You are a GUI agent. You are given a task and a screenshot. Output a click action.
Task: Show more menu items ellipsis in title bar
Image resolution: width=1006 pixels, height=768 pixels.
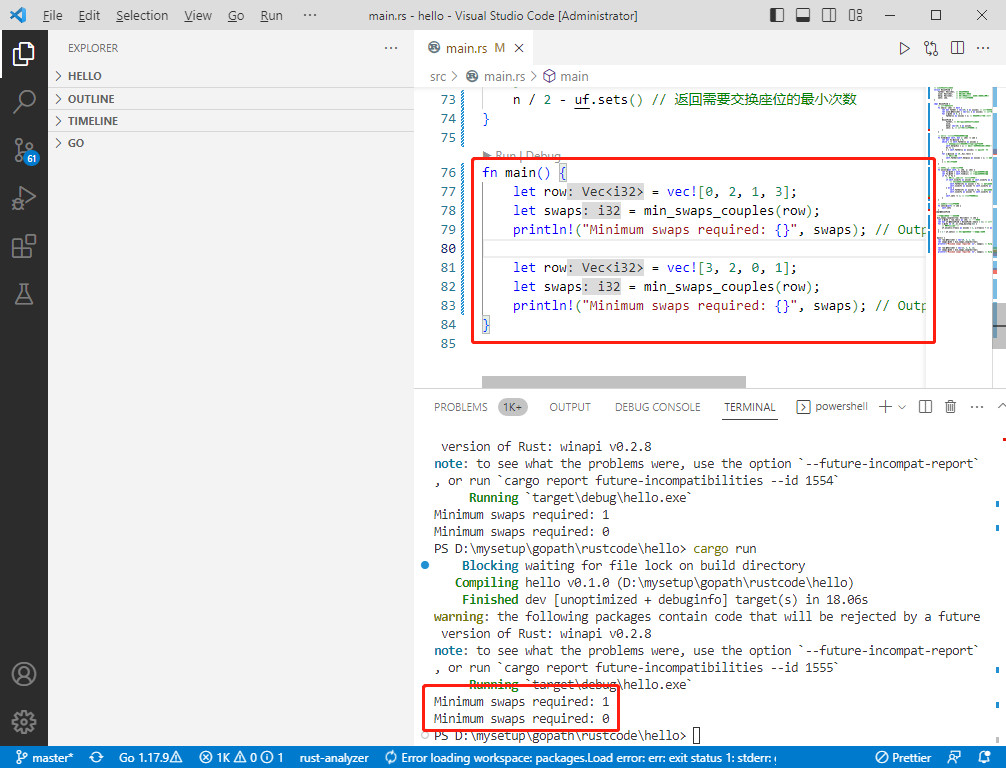click(x=310, y=15)
